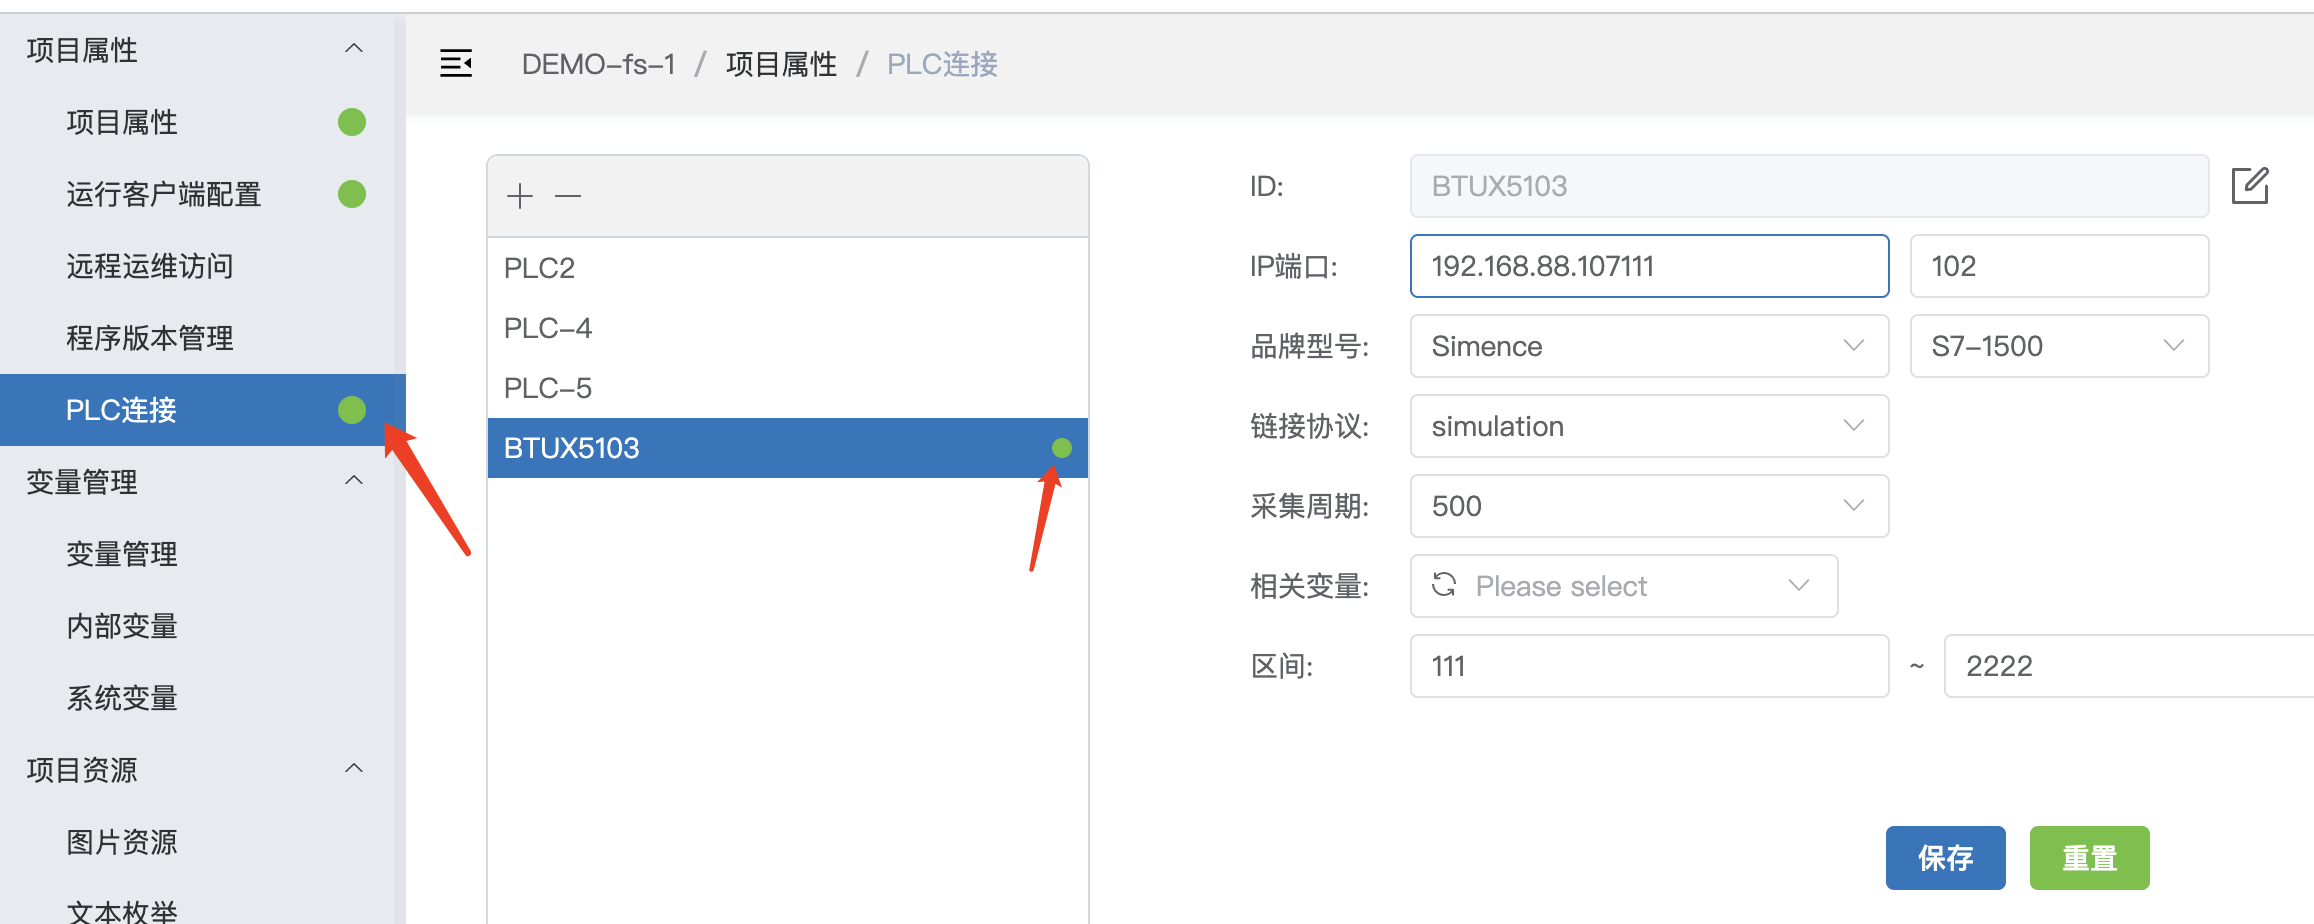This screenshot has height=924, width=2314.
Task: Open 程序版本管理 in the sidebar
Action: [x=150, y=338]
